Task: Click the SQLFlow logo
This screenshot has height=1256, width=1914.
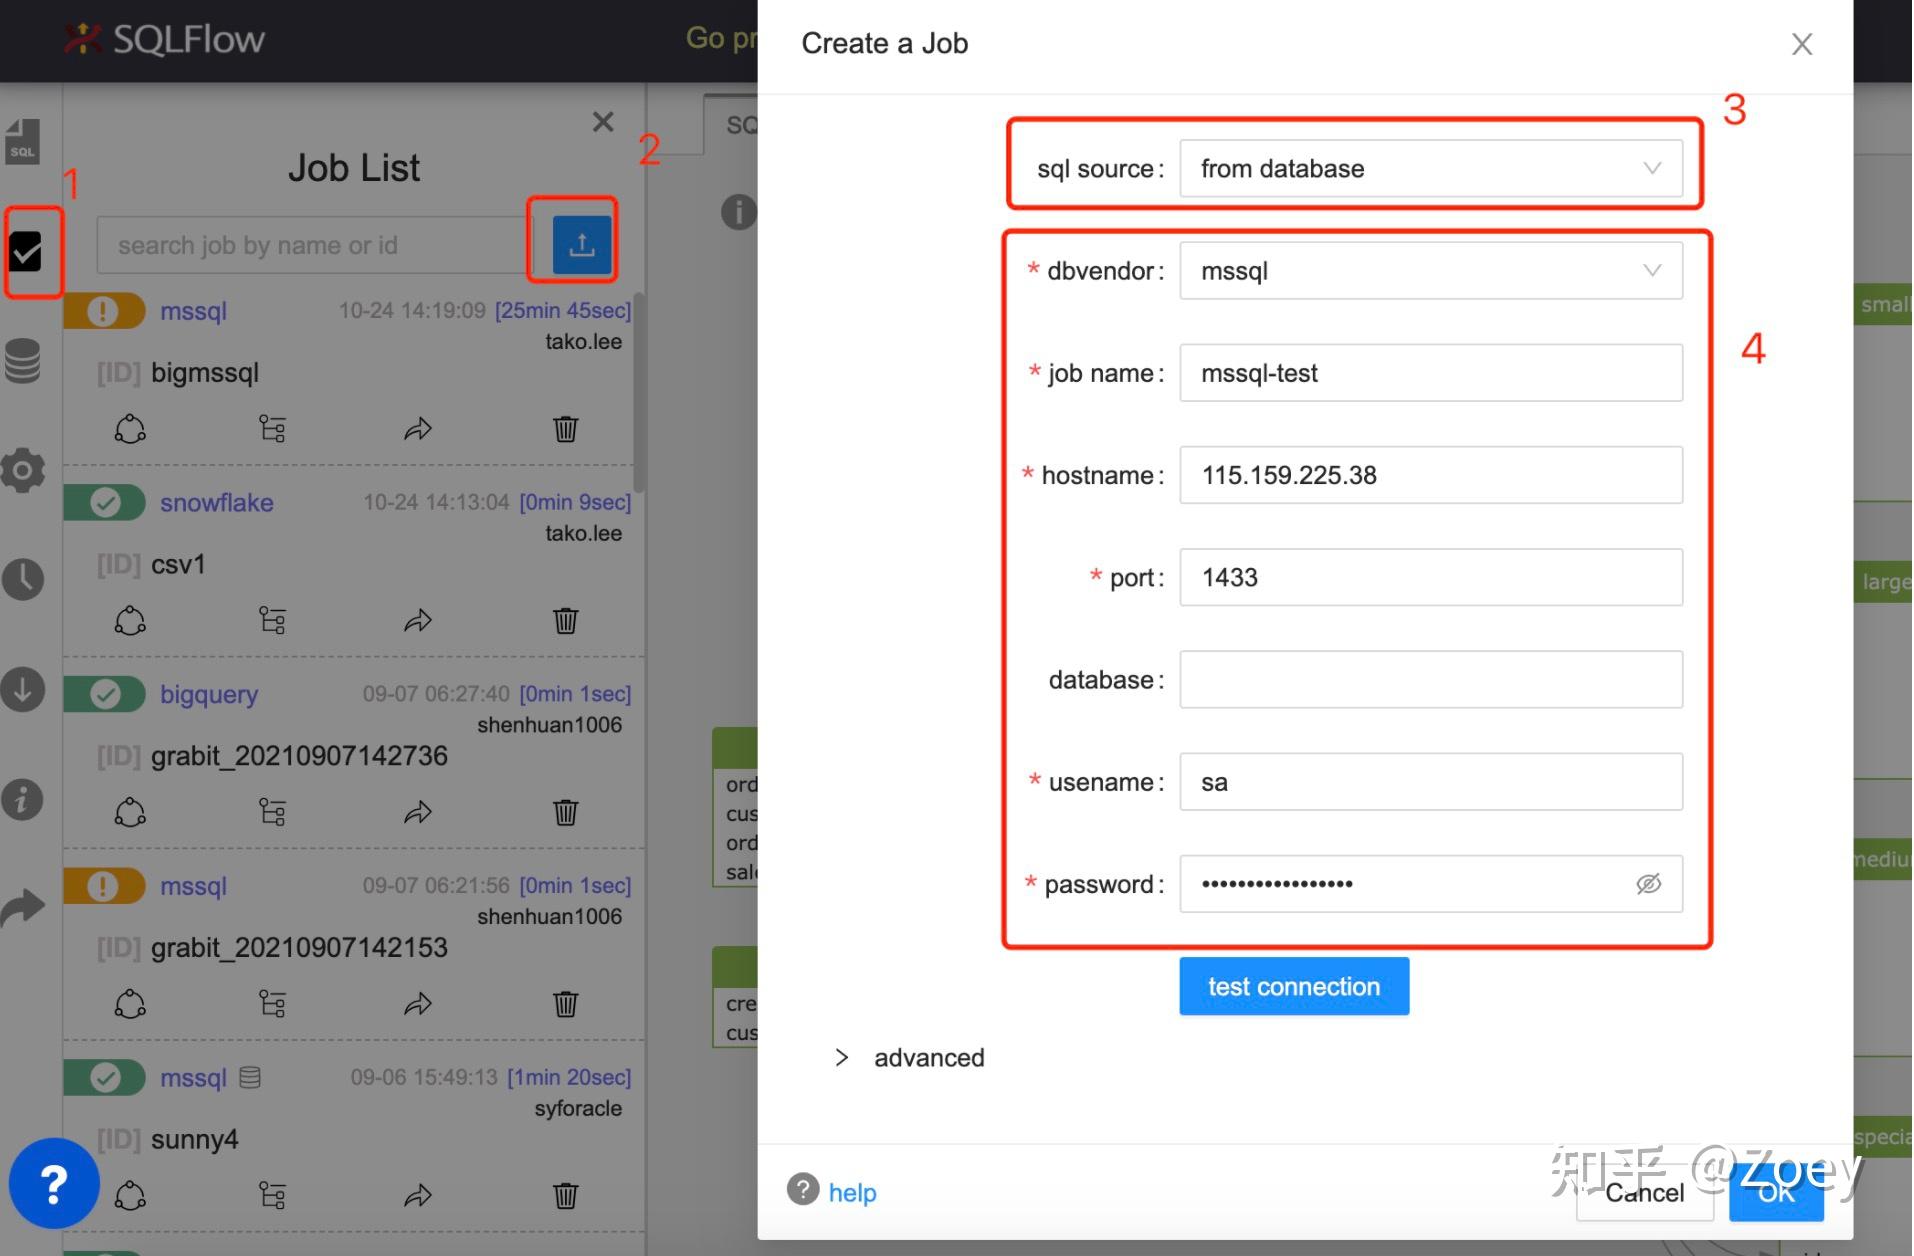Action: coord(165,39)
